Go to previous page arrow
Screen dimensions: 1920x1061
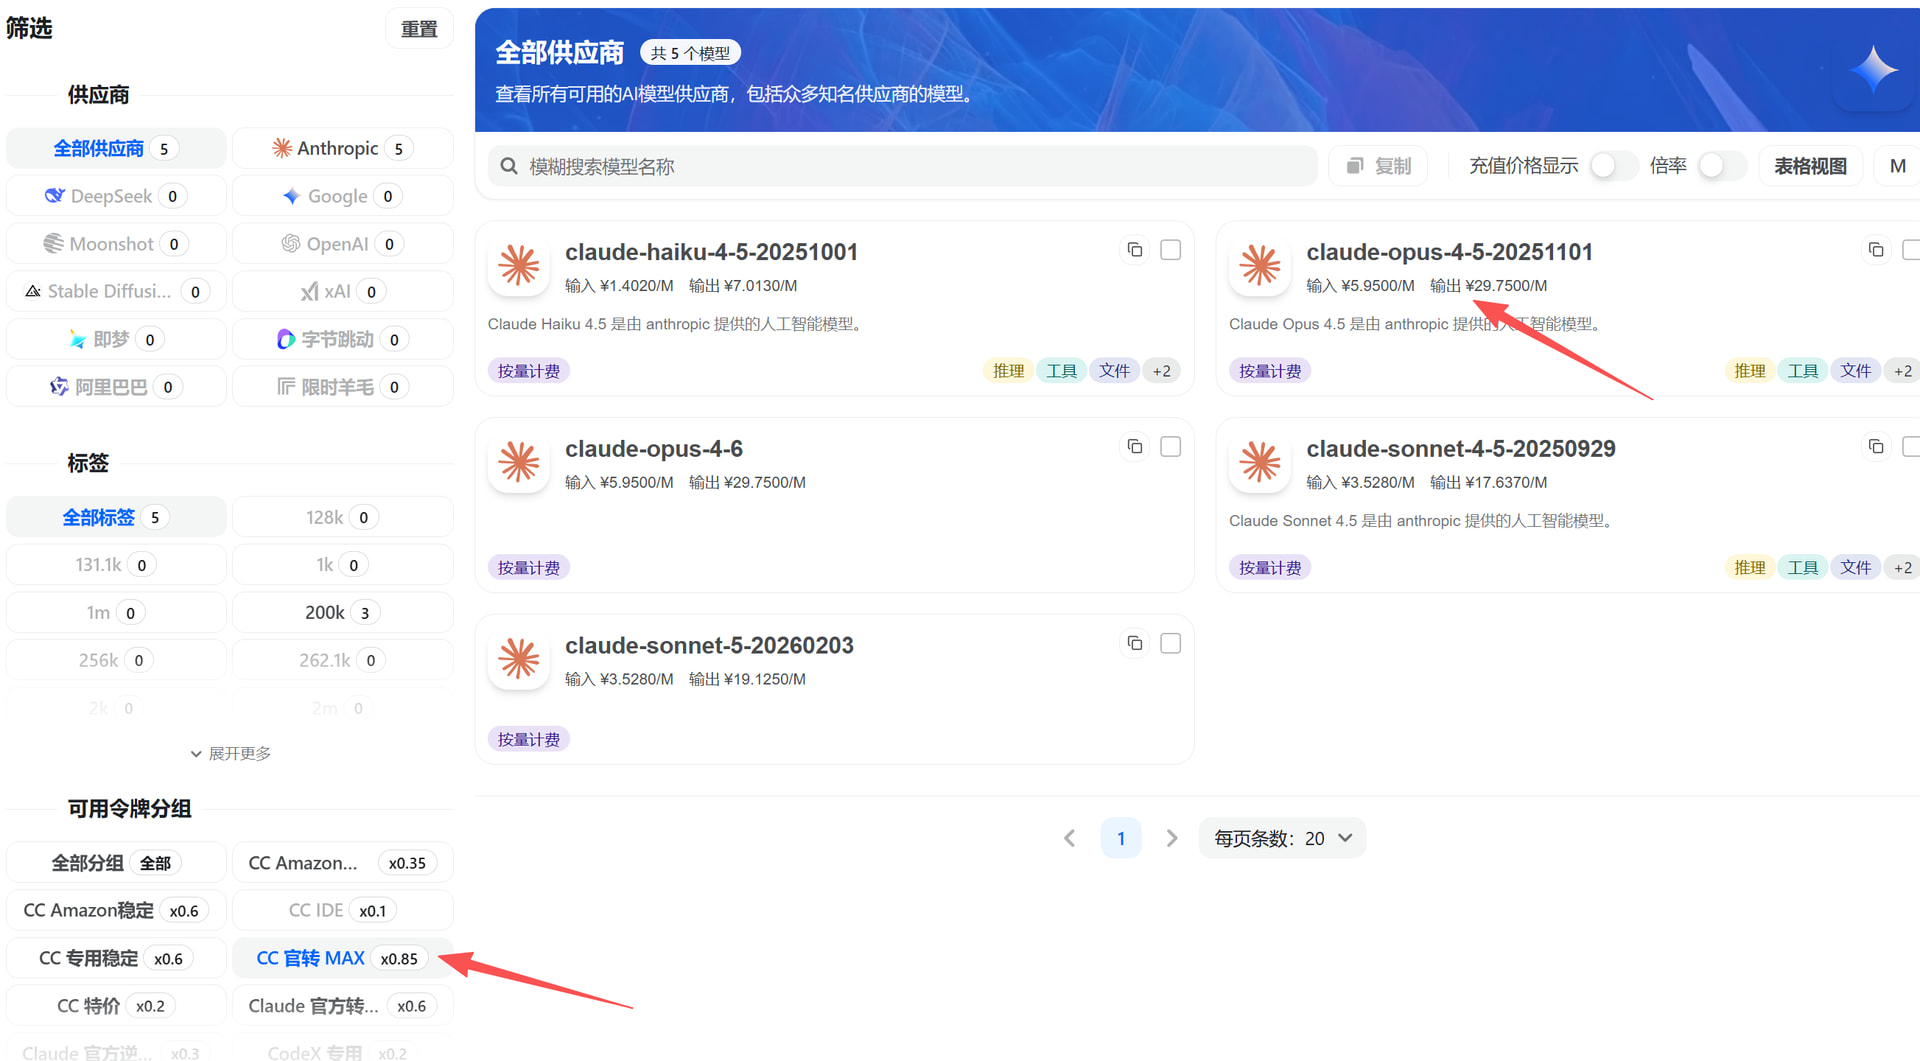pos(1069,838)
